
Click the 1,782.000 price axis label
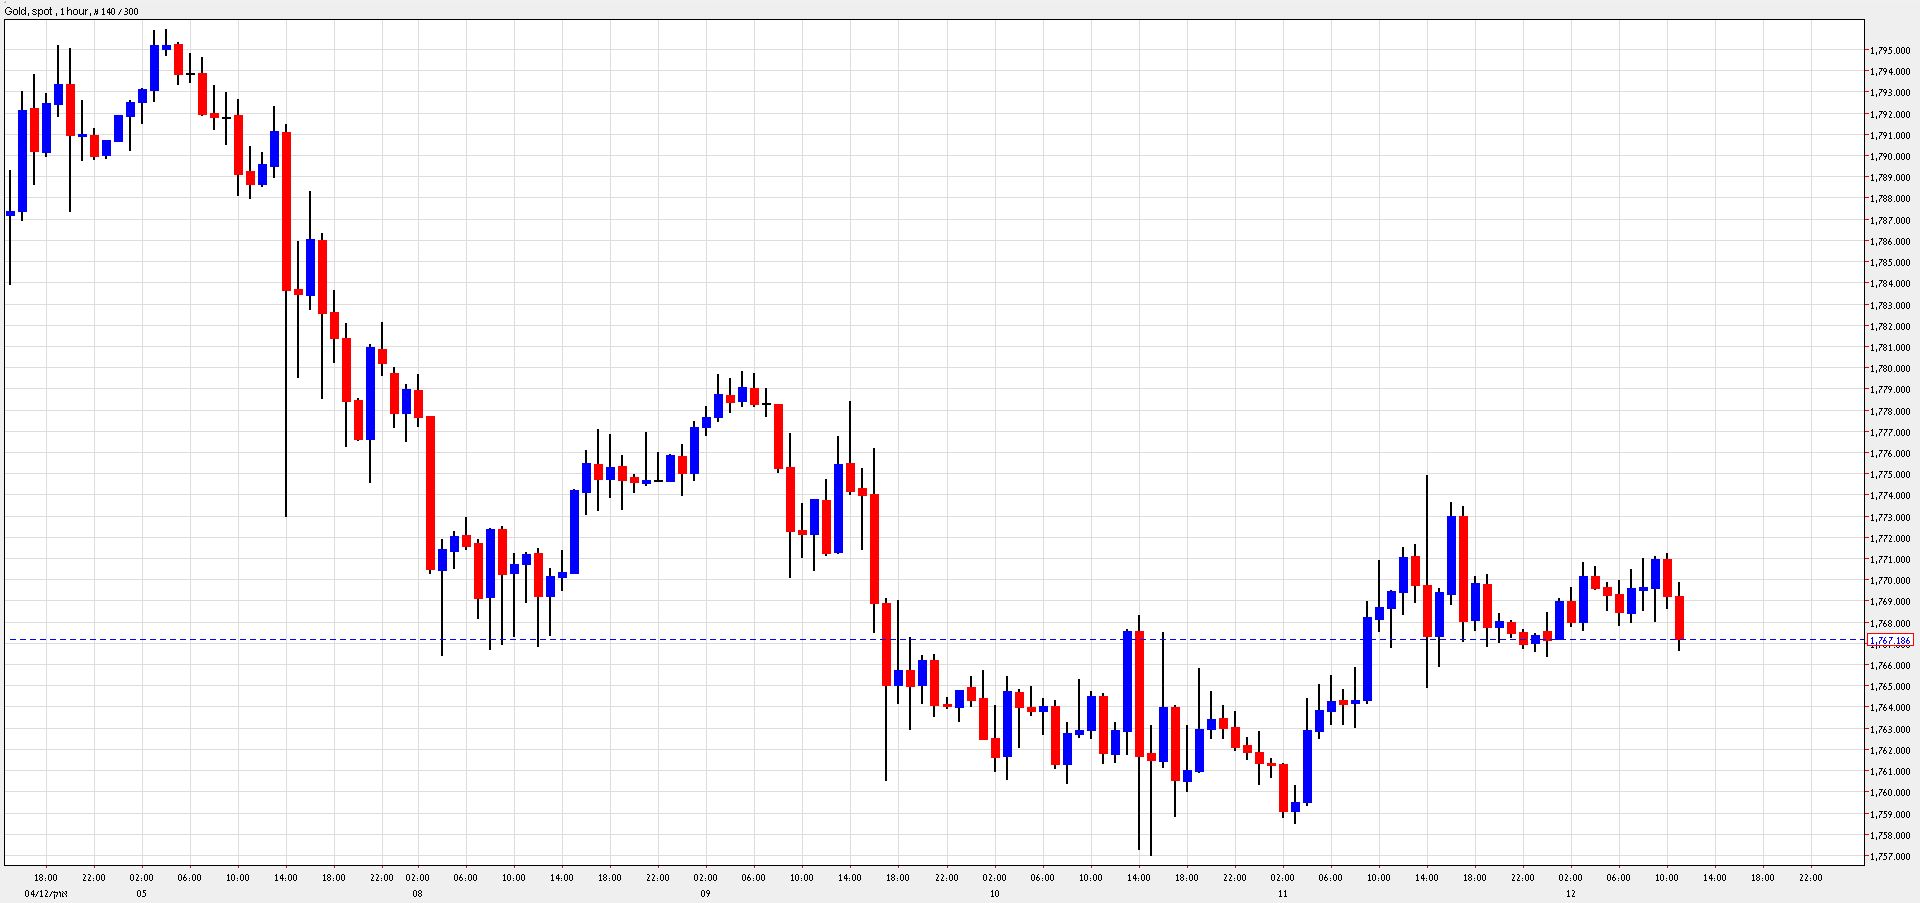tap(1890, 327)
